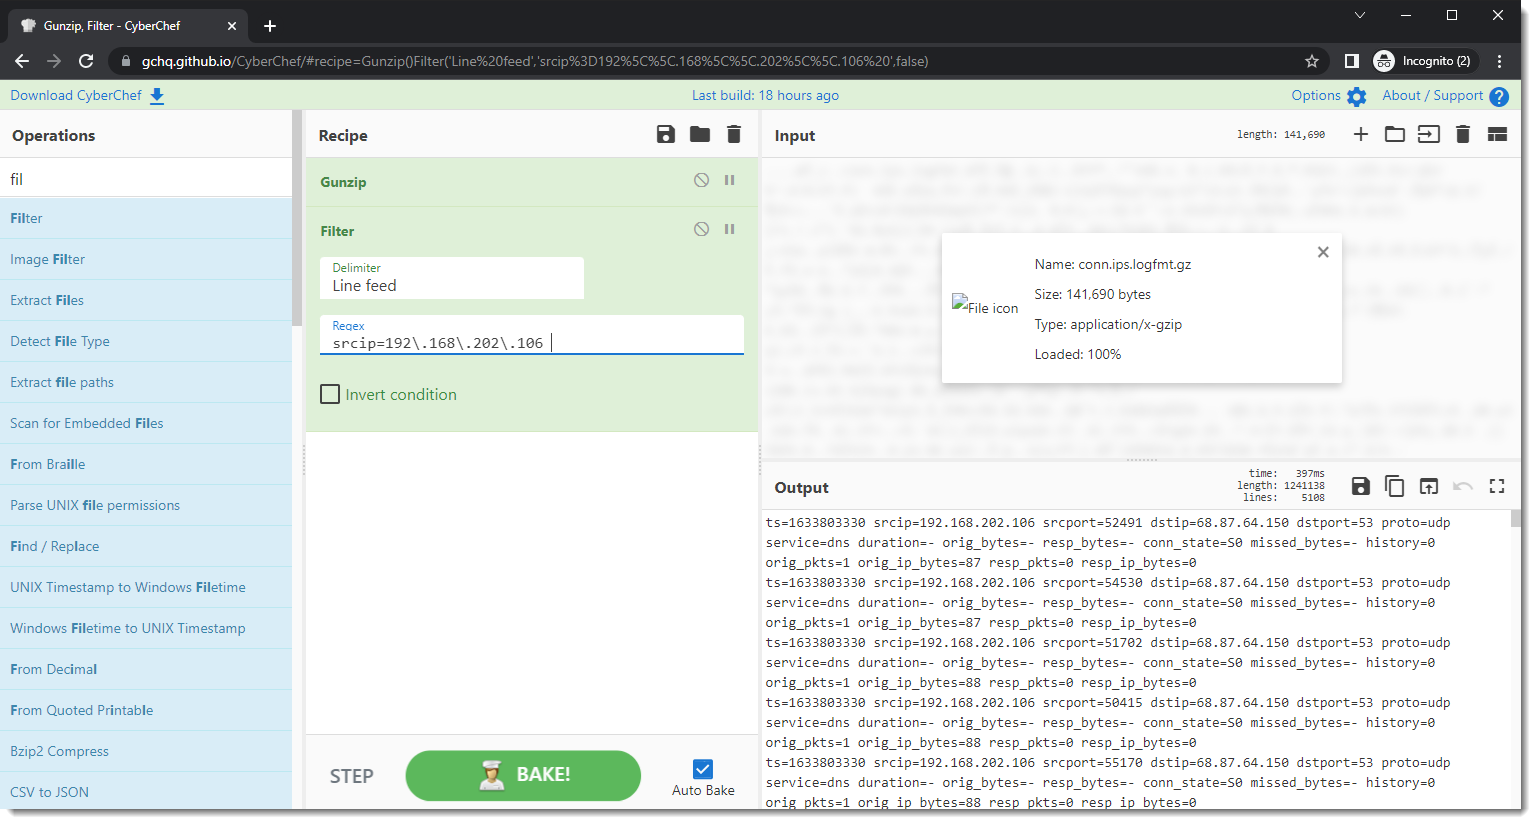Add a new input tab
This screenshot has width=1536, height=824.
click(x=1360, y=135)
